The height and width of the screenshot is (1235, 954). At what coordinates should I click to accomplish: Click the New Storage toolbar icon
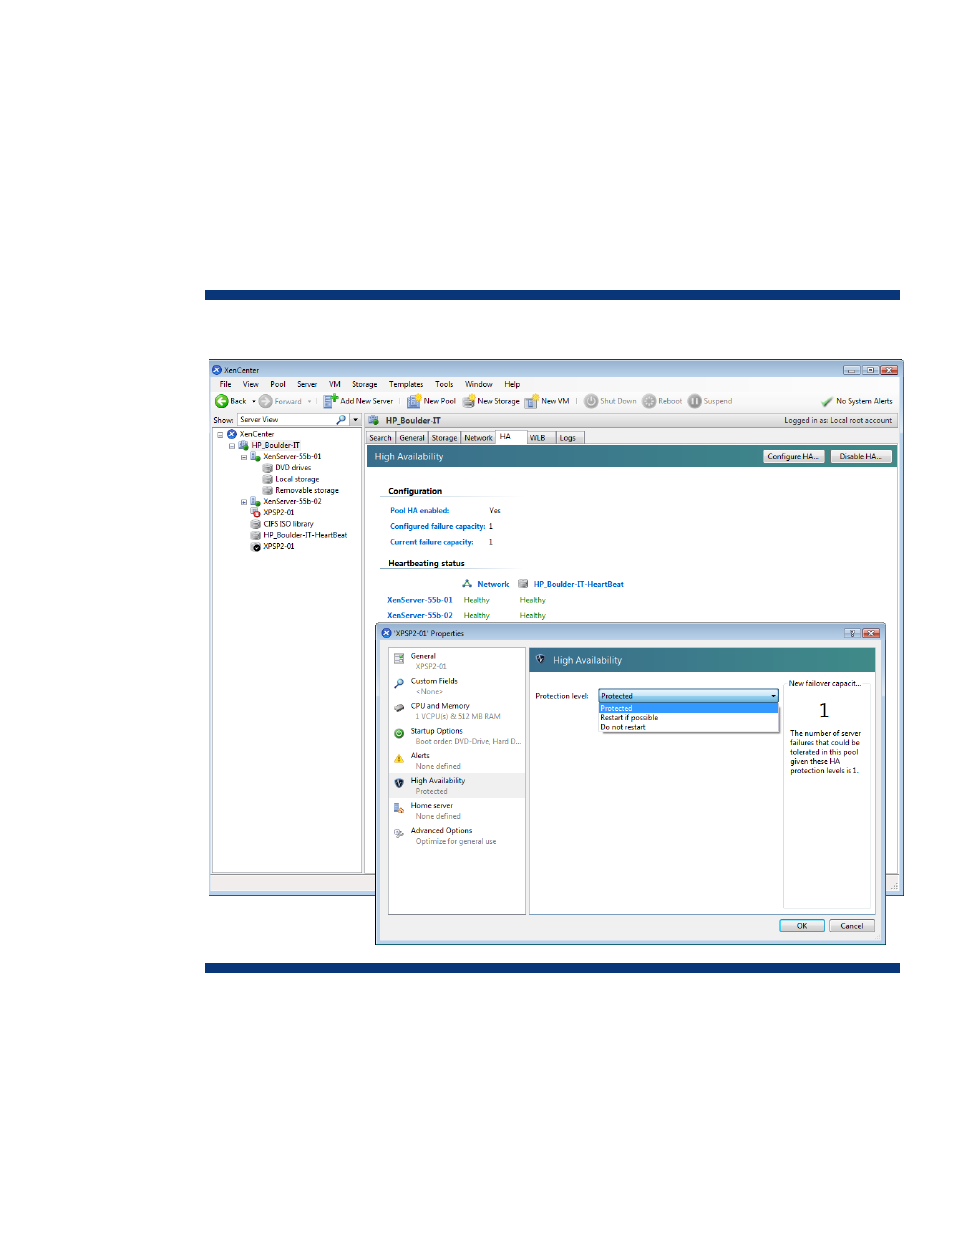point(468,401)
